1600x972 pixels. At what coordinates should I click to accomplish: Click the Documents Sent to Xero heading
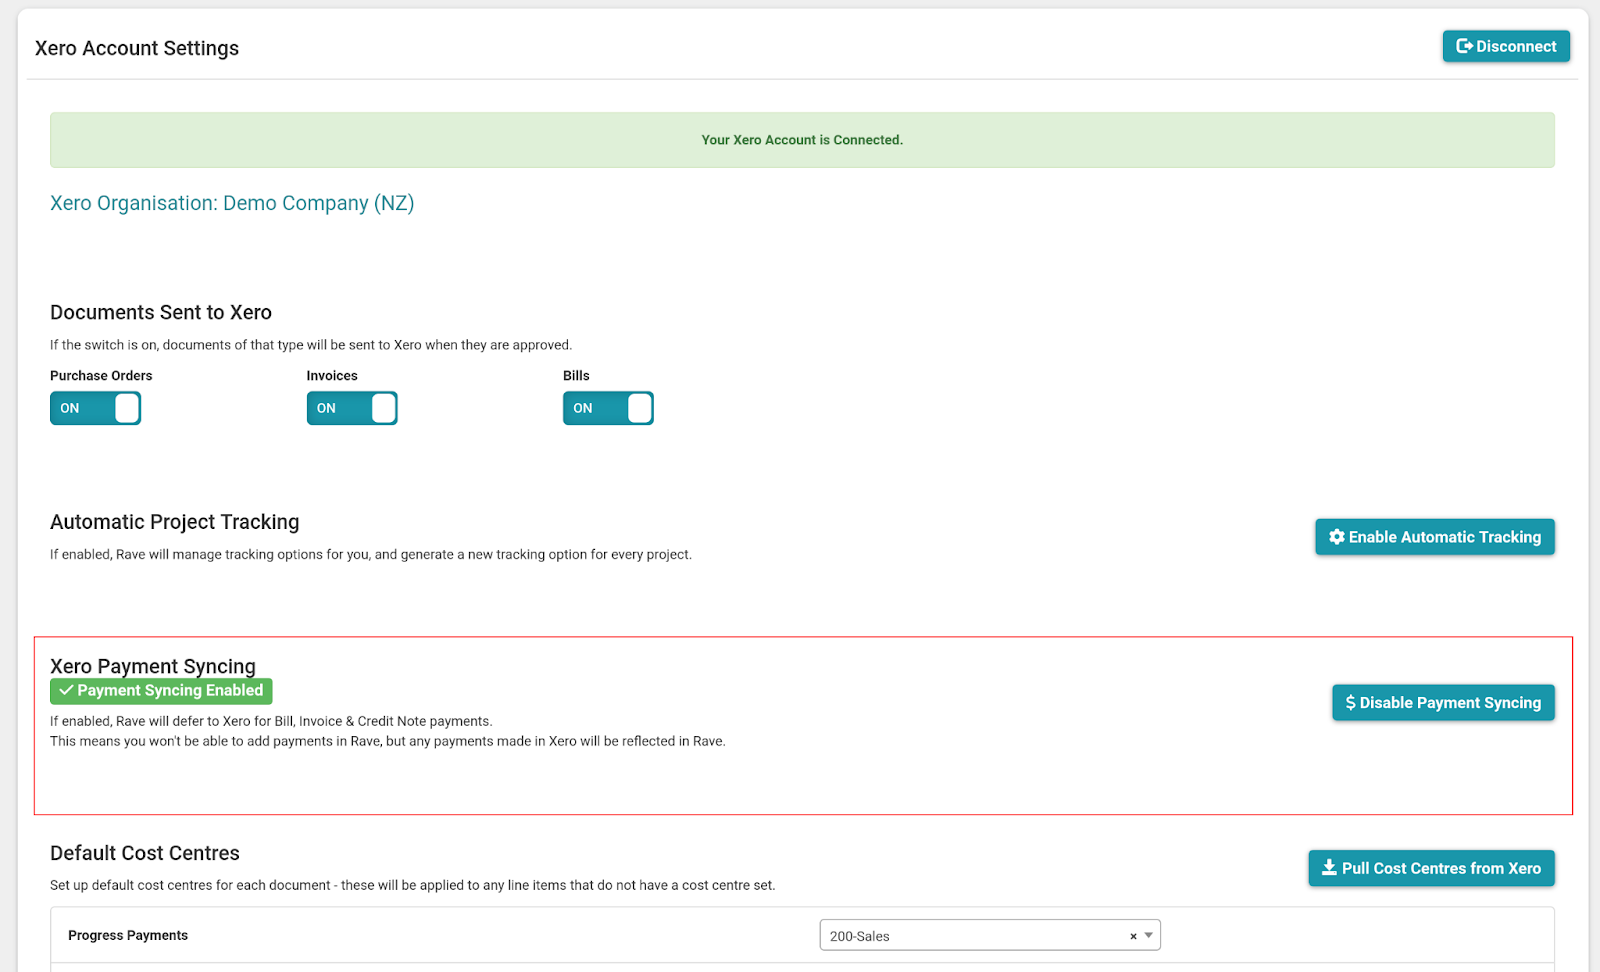161,312
